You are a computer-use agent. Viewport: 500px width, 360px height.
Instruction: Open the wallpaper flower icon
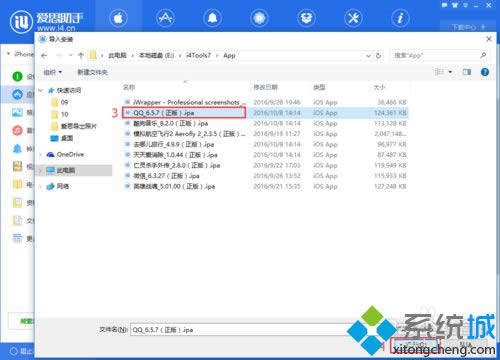click(x=259, y=18)
